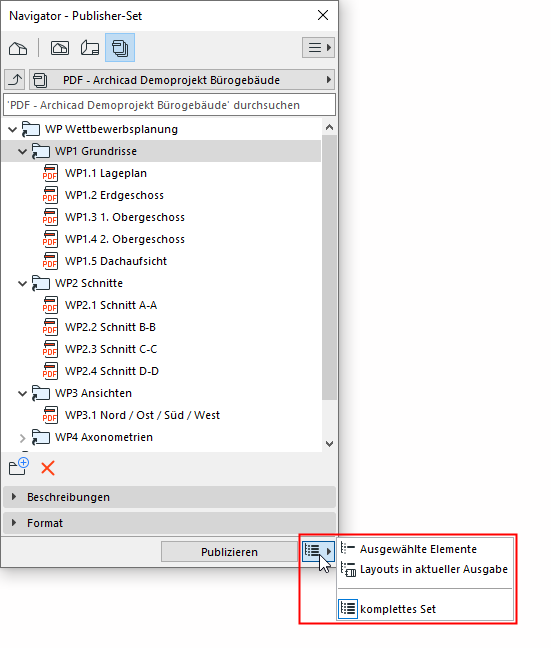Viewport: 551px width, 648px height.
Task: Select WP1.4 2. Obergeschoss item
Action: pyautogui.click(x=125, y=239)
